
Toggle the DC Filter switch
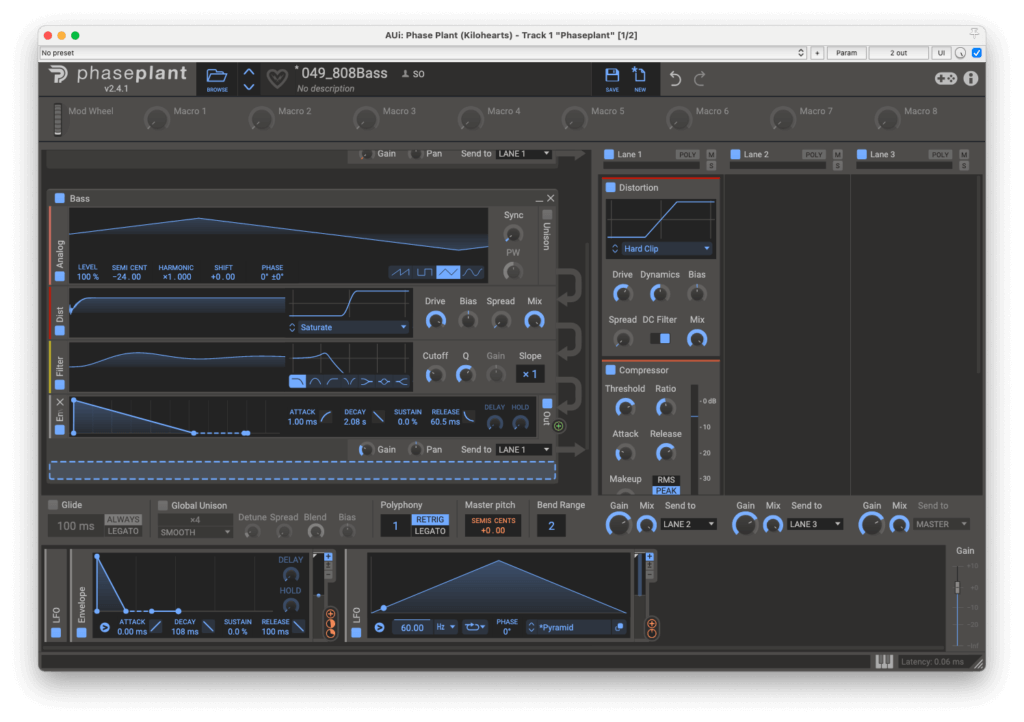click(660, 338)
